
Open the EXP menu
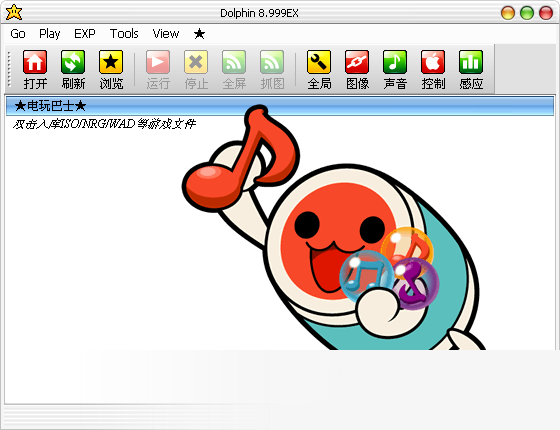click(85, 34)
